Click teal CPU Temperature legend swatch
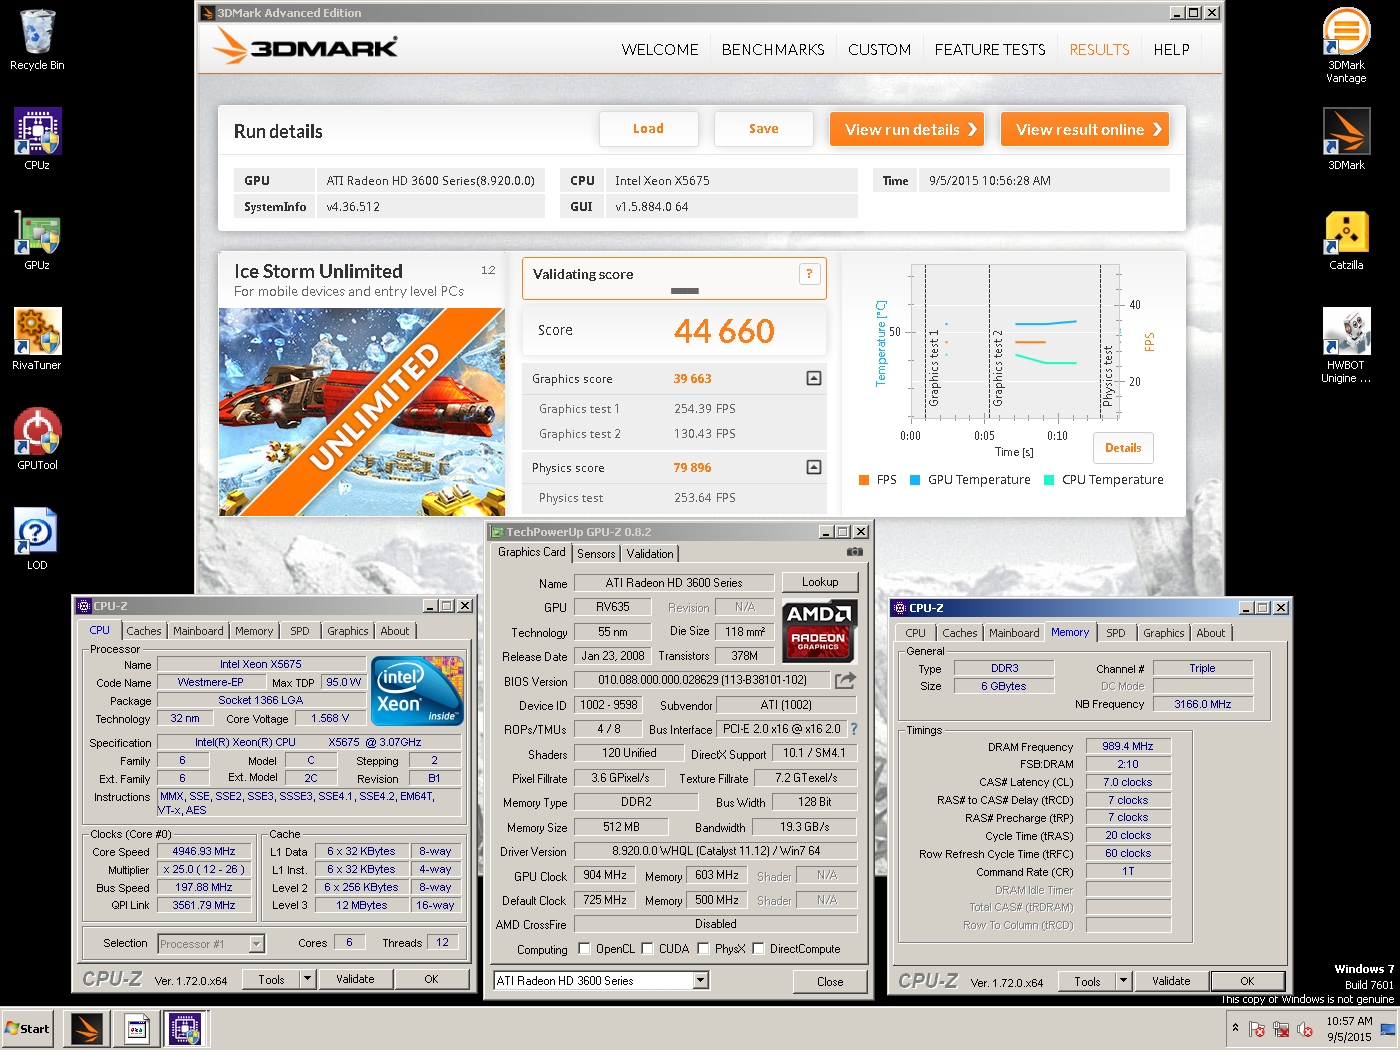This screenshot has height=1050, width=1400. 1048,480
